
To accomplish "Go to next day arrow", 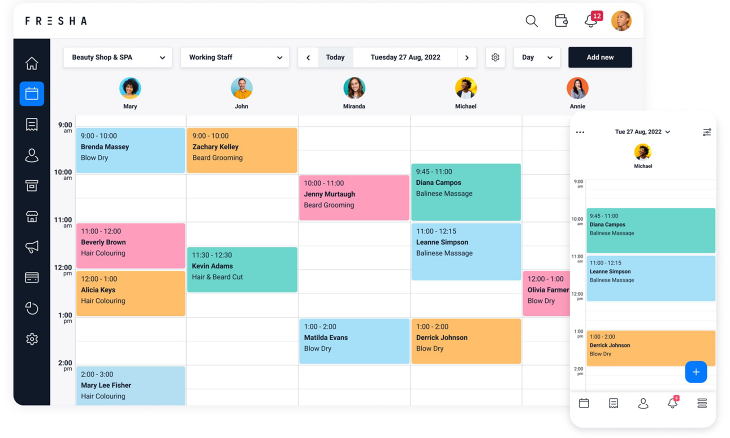I will tap(467, 58).
